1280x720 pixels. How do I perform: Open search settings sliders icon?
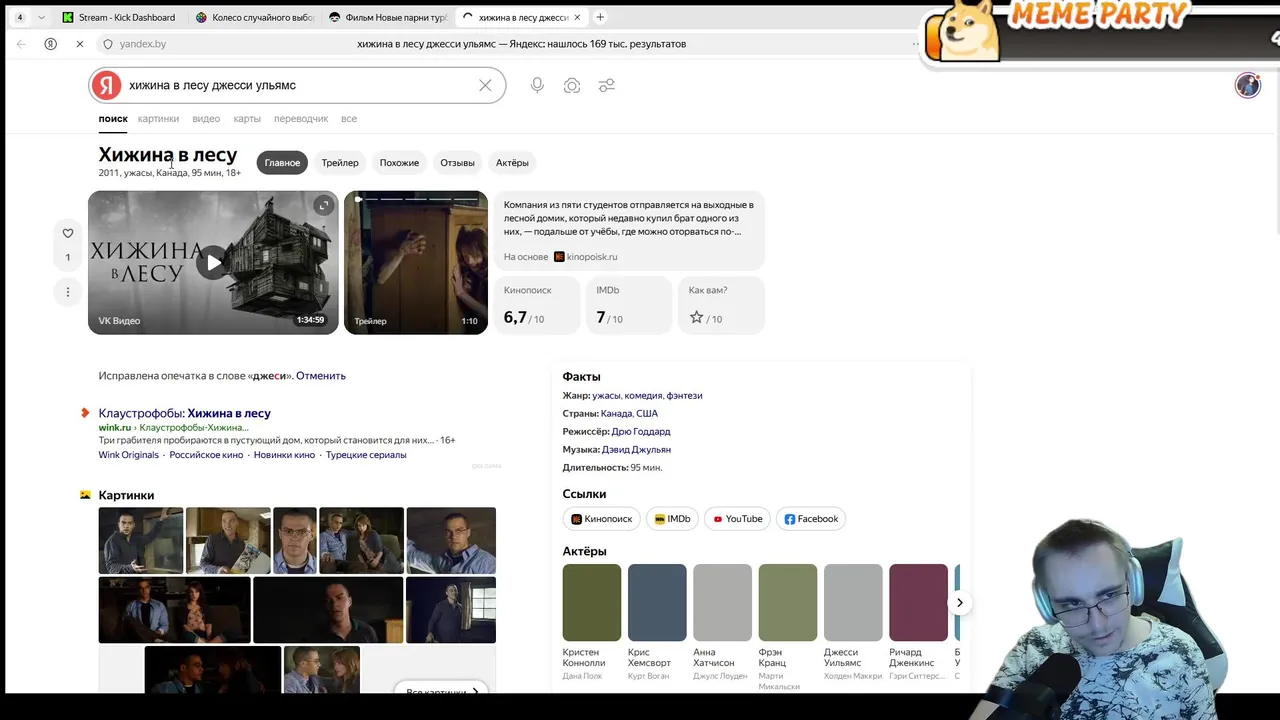607,86
